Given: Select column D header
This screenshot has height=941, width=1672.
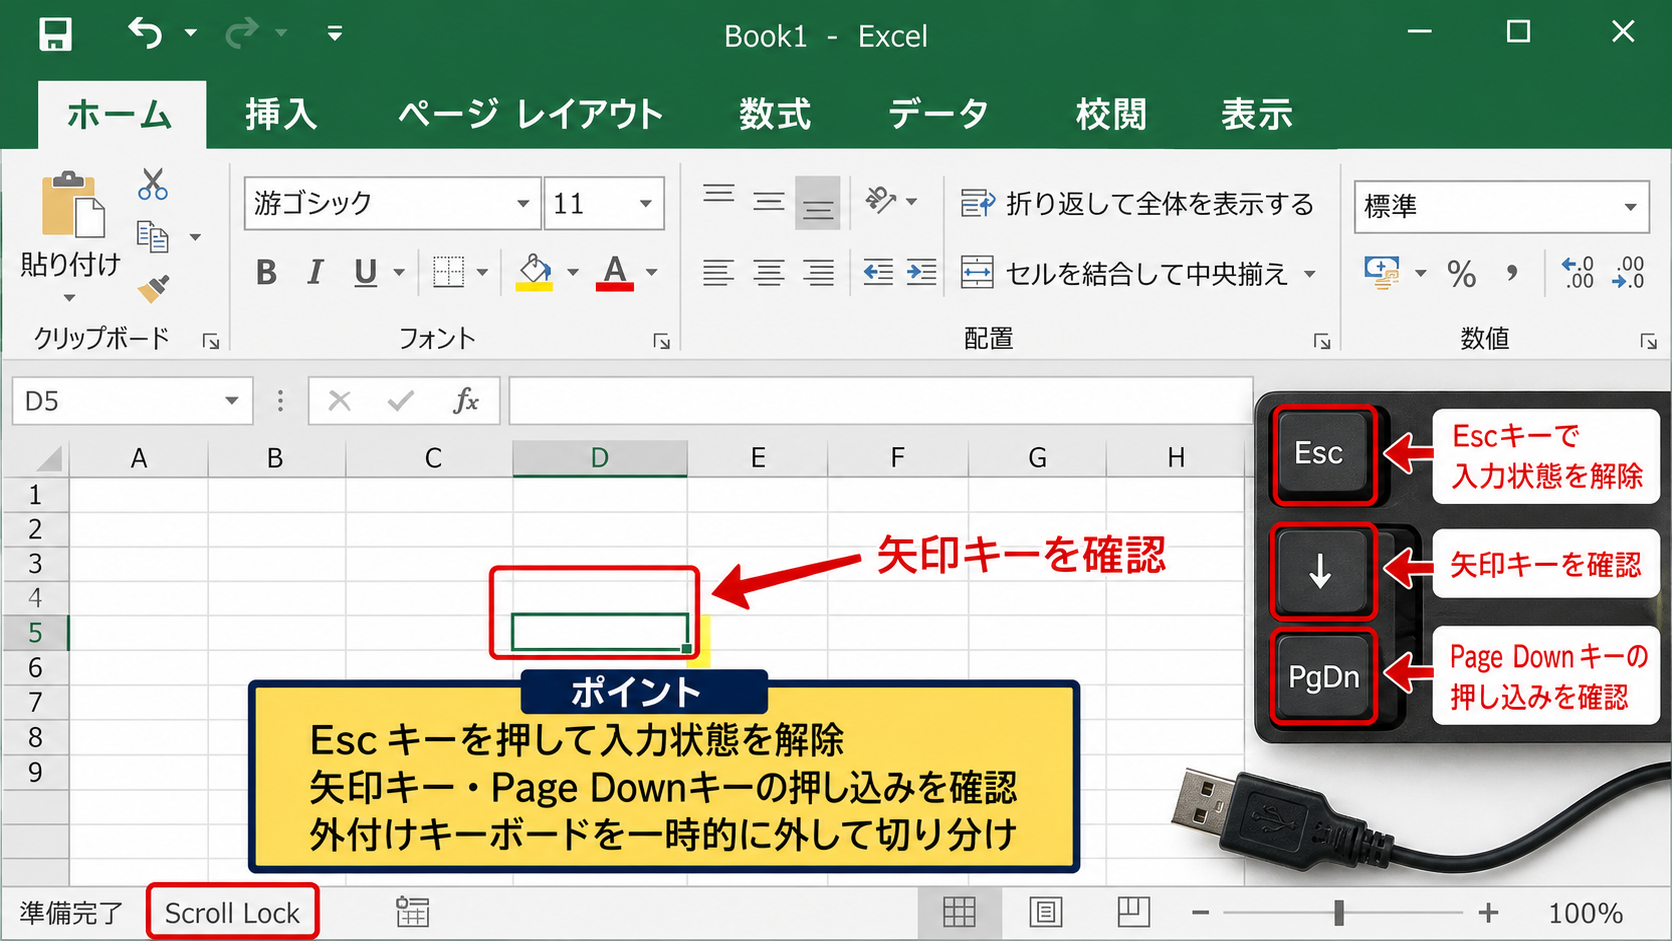Looking at the screenshot, I should point(600,458).
